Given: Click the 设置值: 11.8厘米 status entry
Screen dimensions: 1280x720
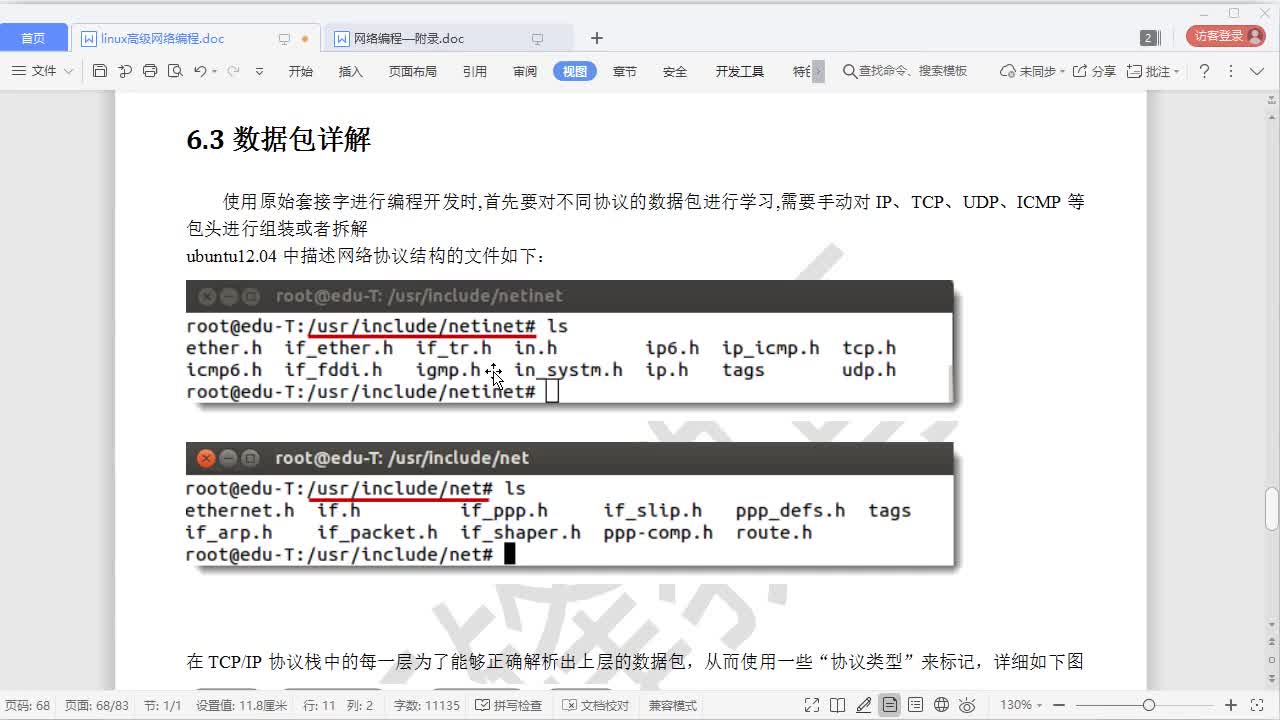Looking at the screenshot, I should point(241,705).
